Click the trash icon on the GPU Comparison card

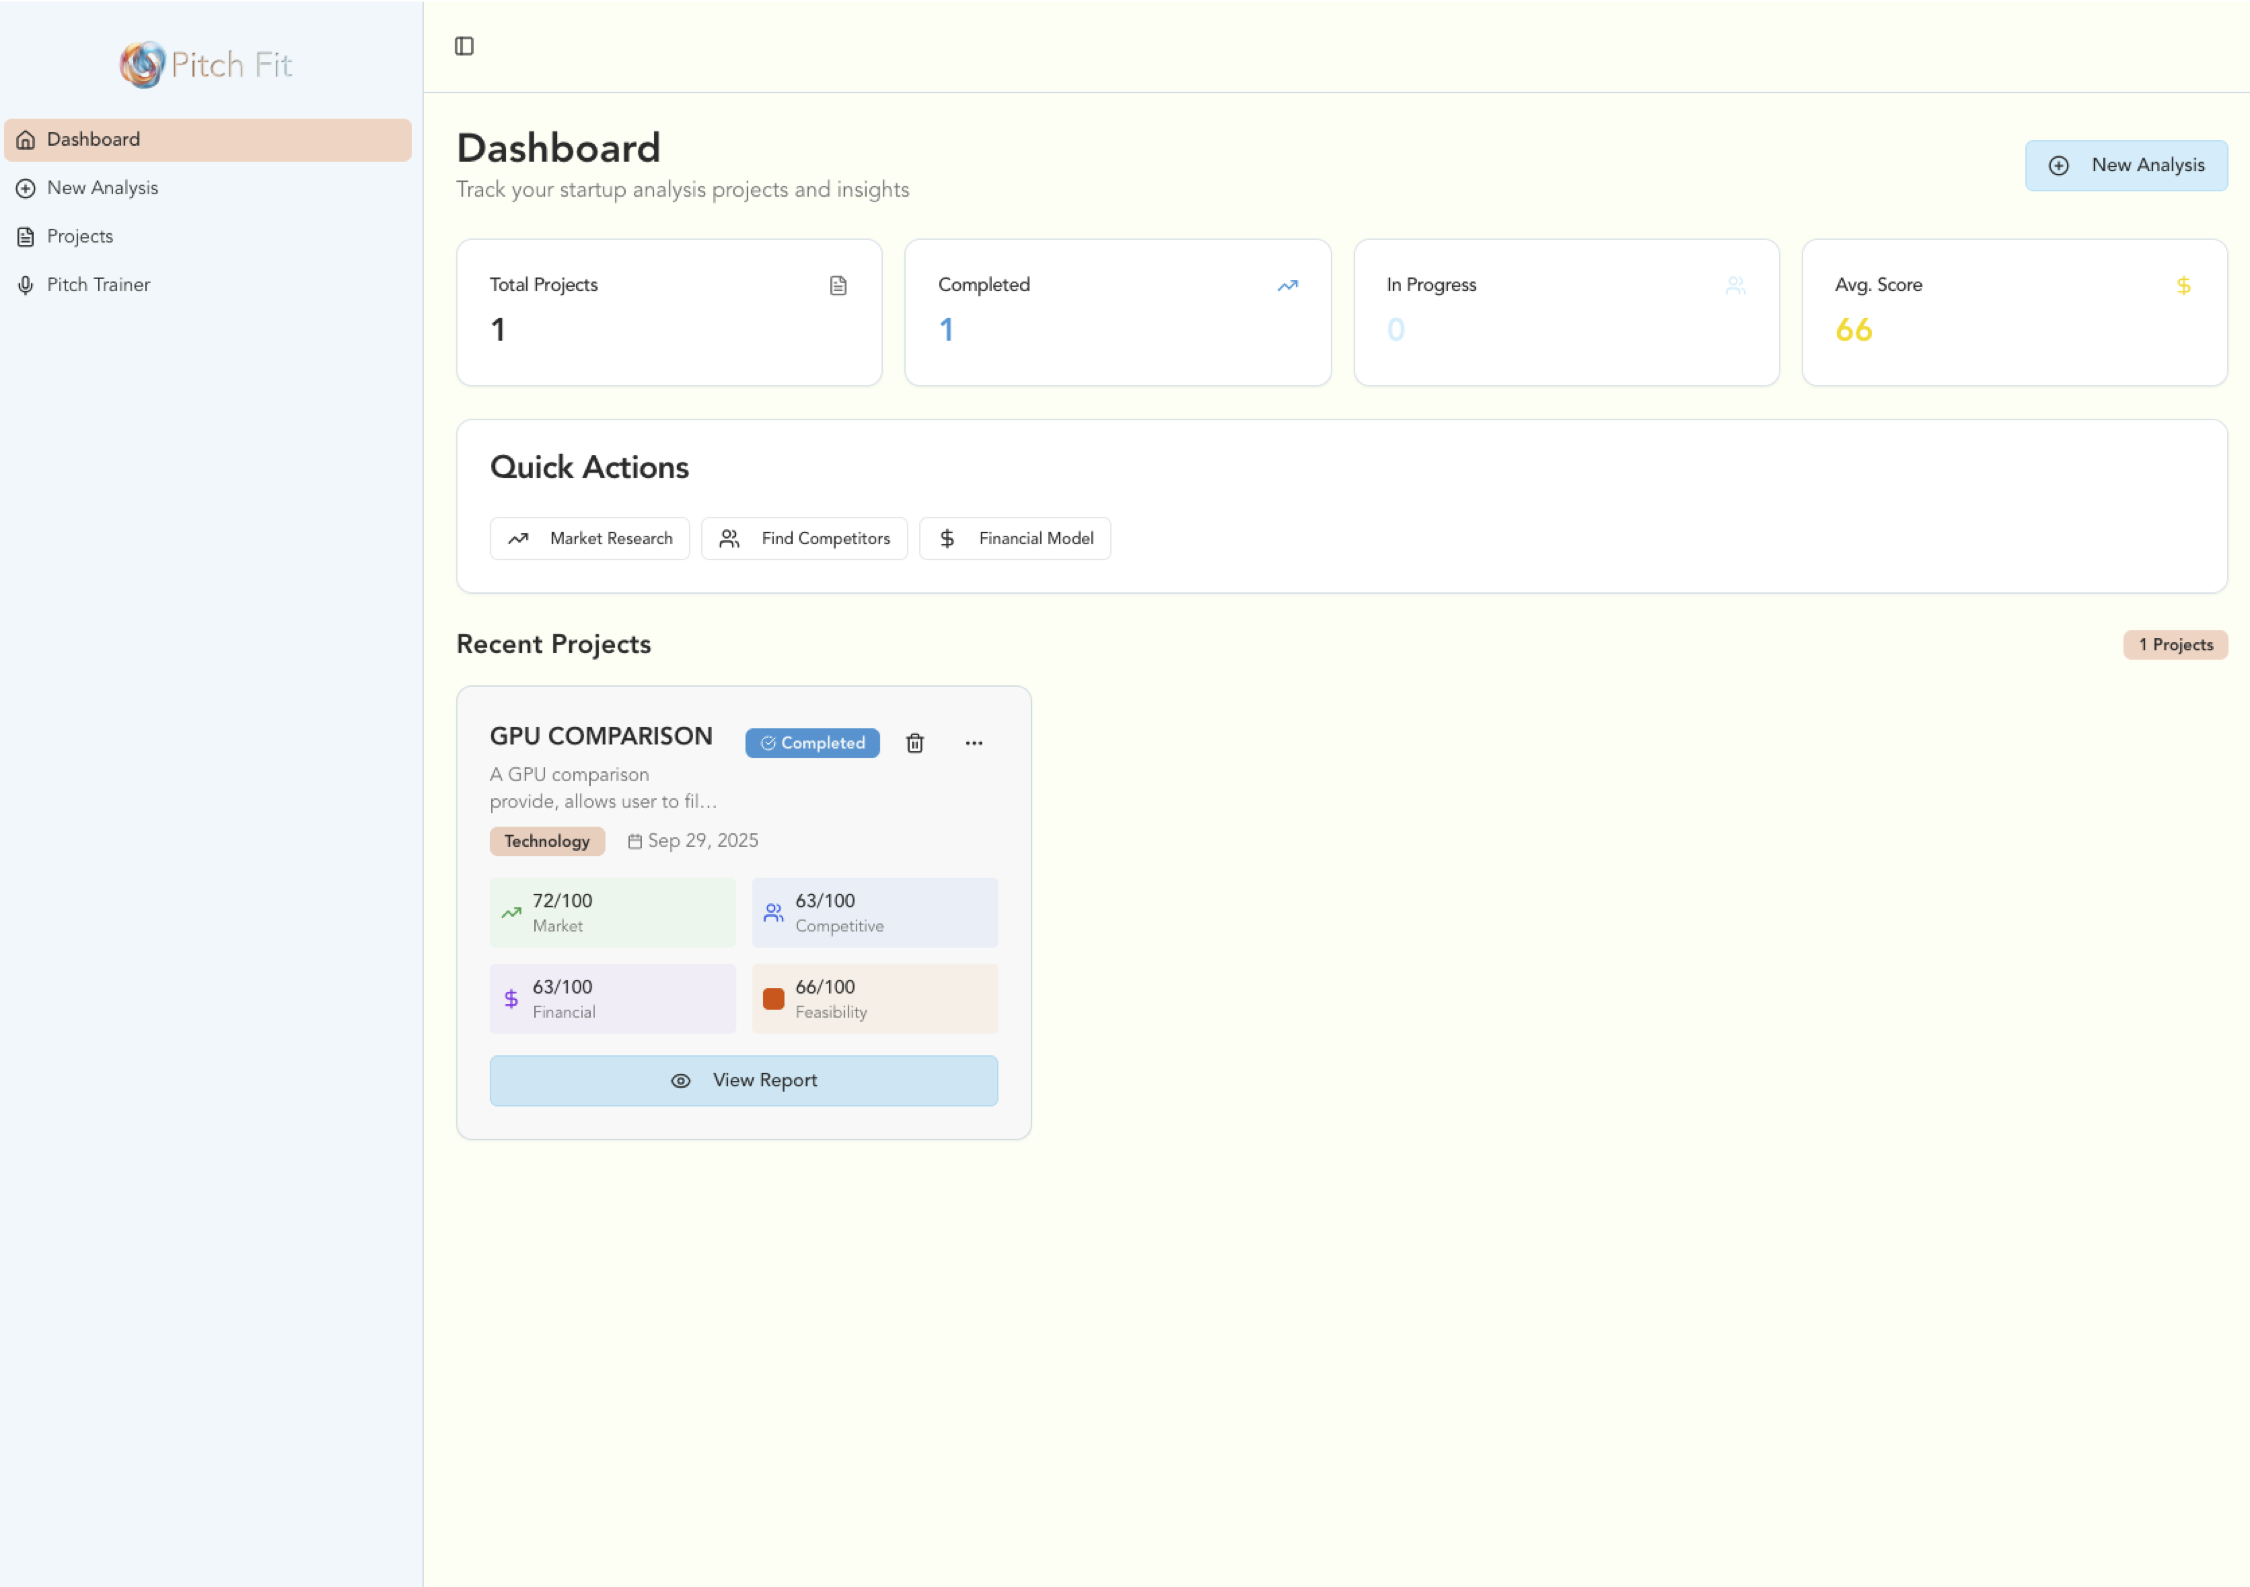coord(914,743)
